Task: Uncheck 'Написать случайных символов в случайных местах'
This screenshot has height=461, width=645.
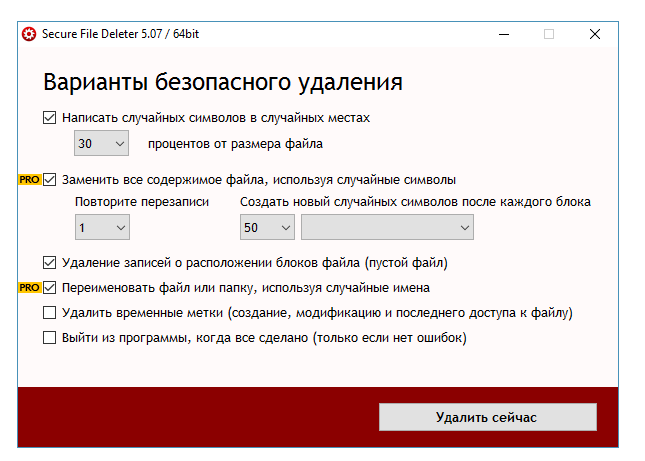Action: tap(49, 118)
